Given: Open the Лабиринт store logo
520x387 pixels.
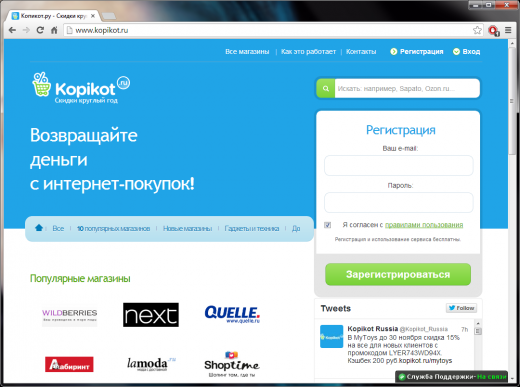Looking at the screenshot, I should 69,364.
